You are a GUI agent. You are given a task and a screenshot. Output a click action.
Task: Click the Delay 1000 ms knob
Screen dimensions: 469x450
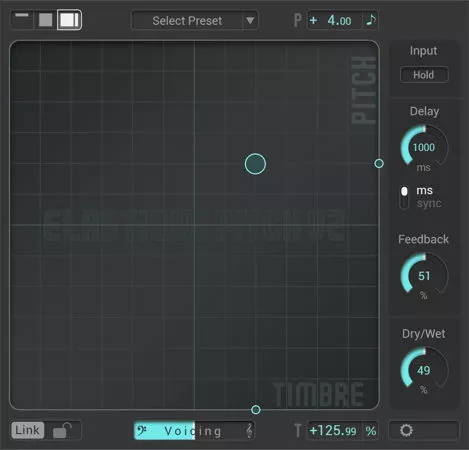(x=424, y=147)
